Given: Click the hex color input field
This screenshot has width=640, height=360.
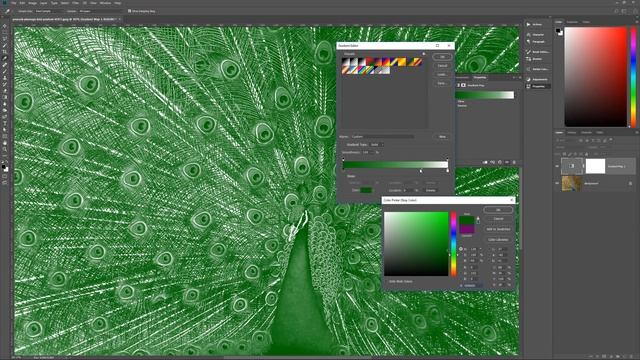Looking at the screenshot, I should (x=473, y=285).
